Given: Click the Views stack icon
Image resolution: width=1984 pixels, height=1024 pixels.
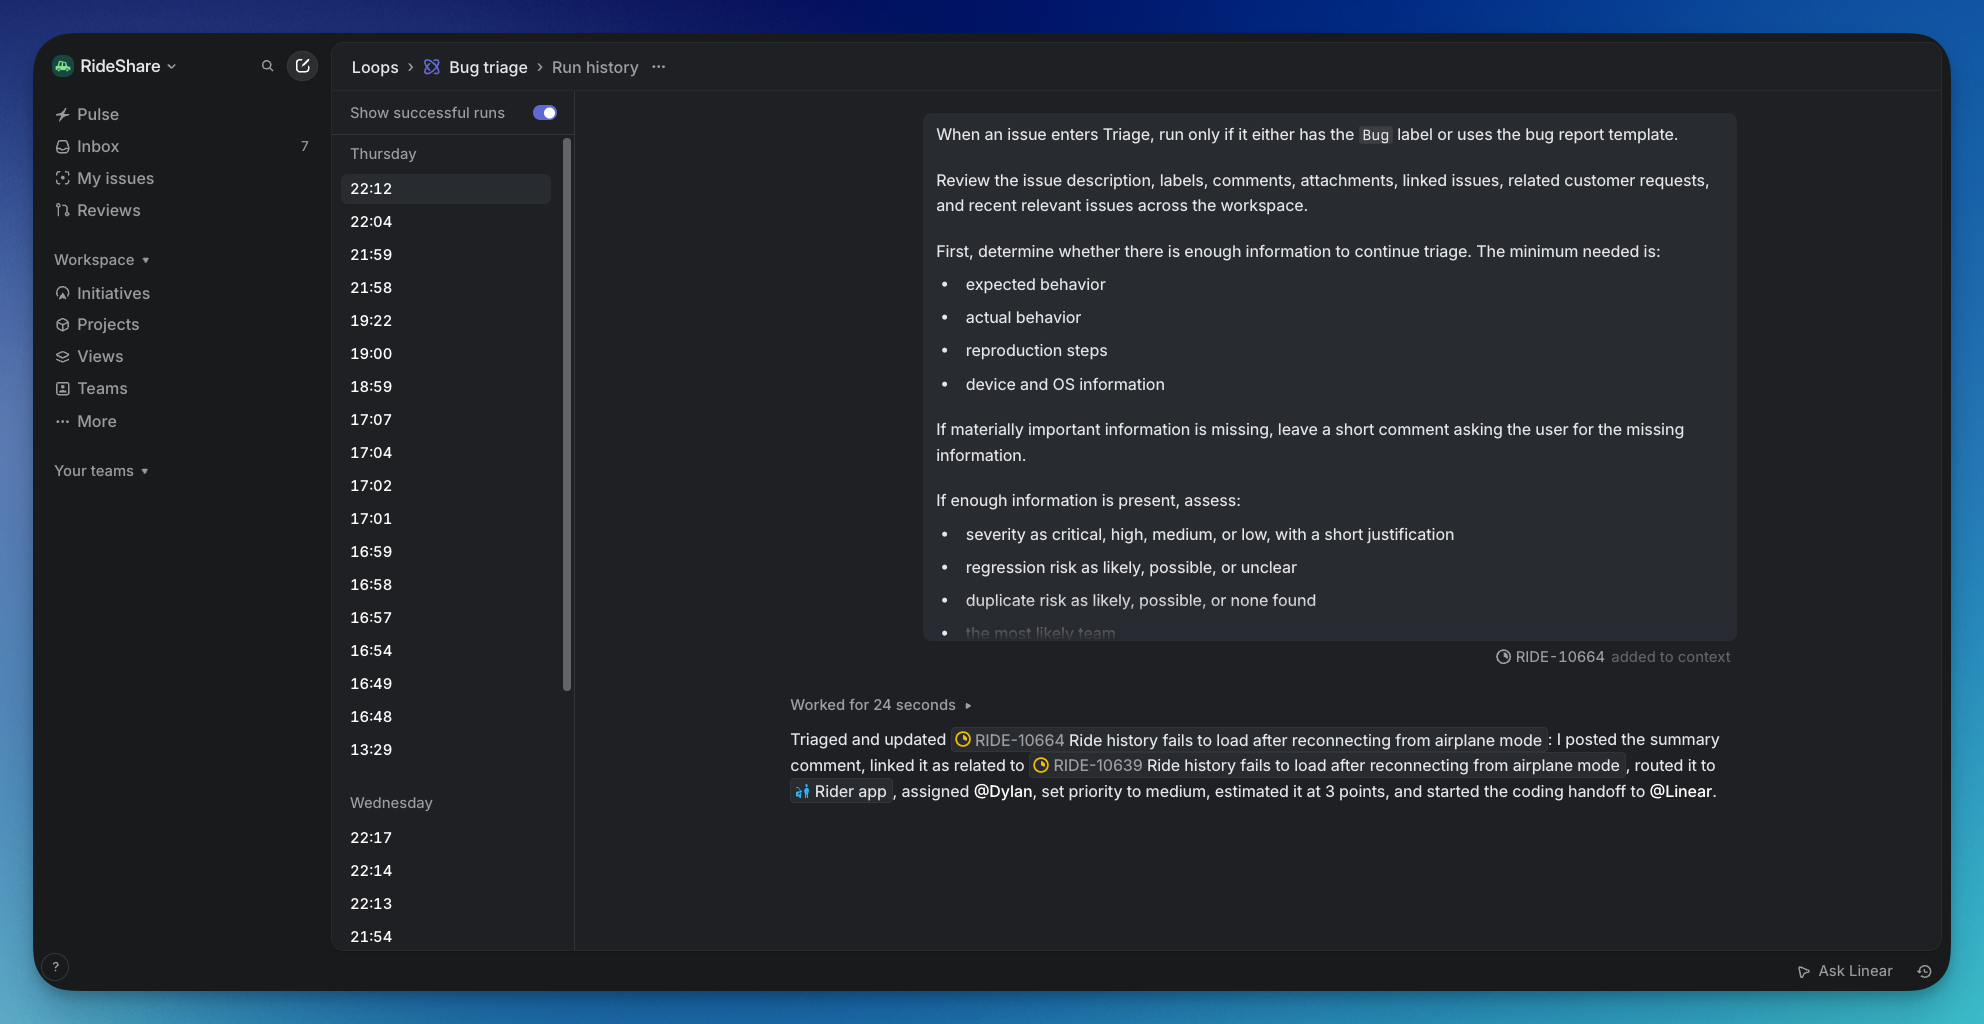Looking at the screenshot, I should (63, 356).
